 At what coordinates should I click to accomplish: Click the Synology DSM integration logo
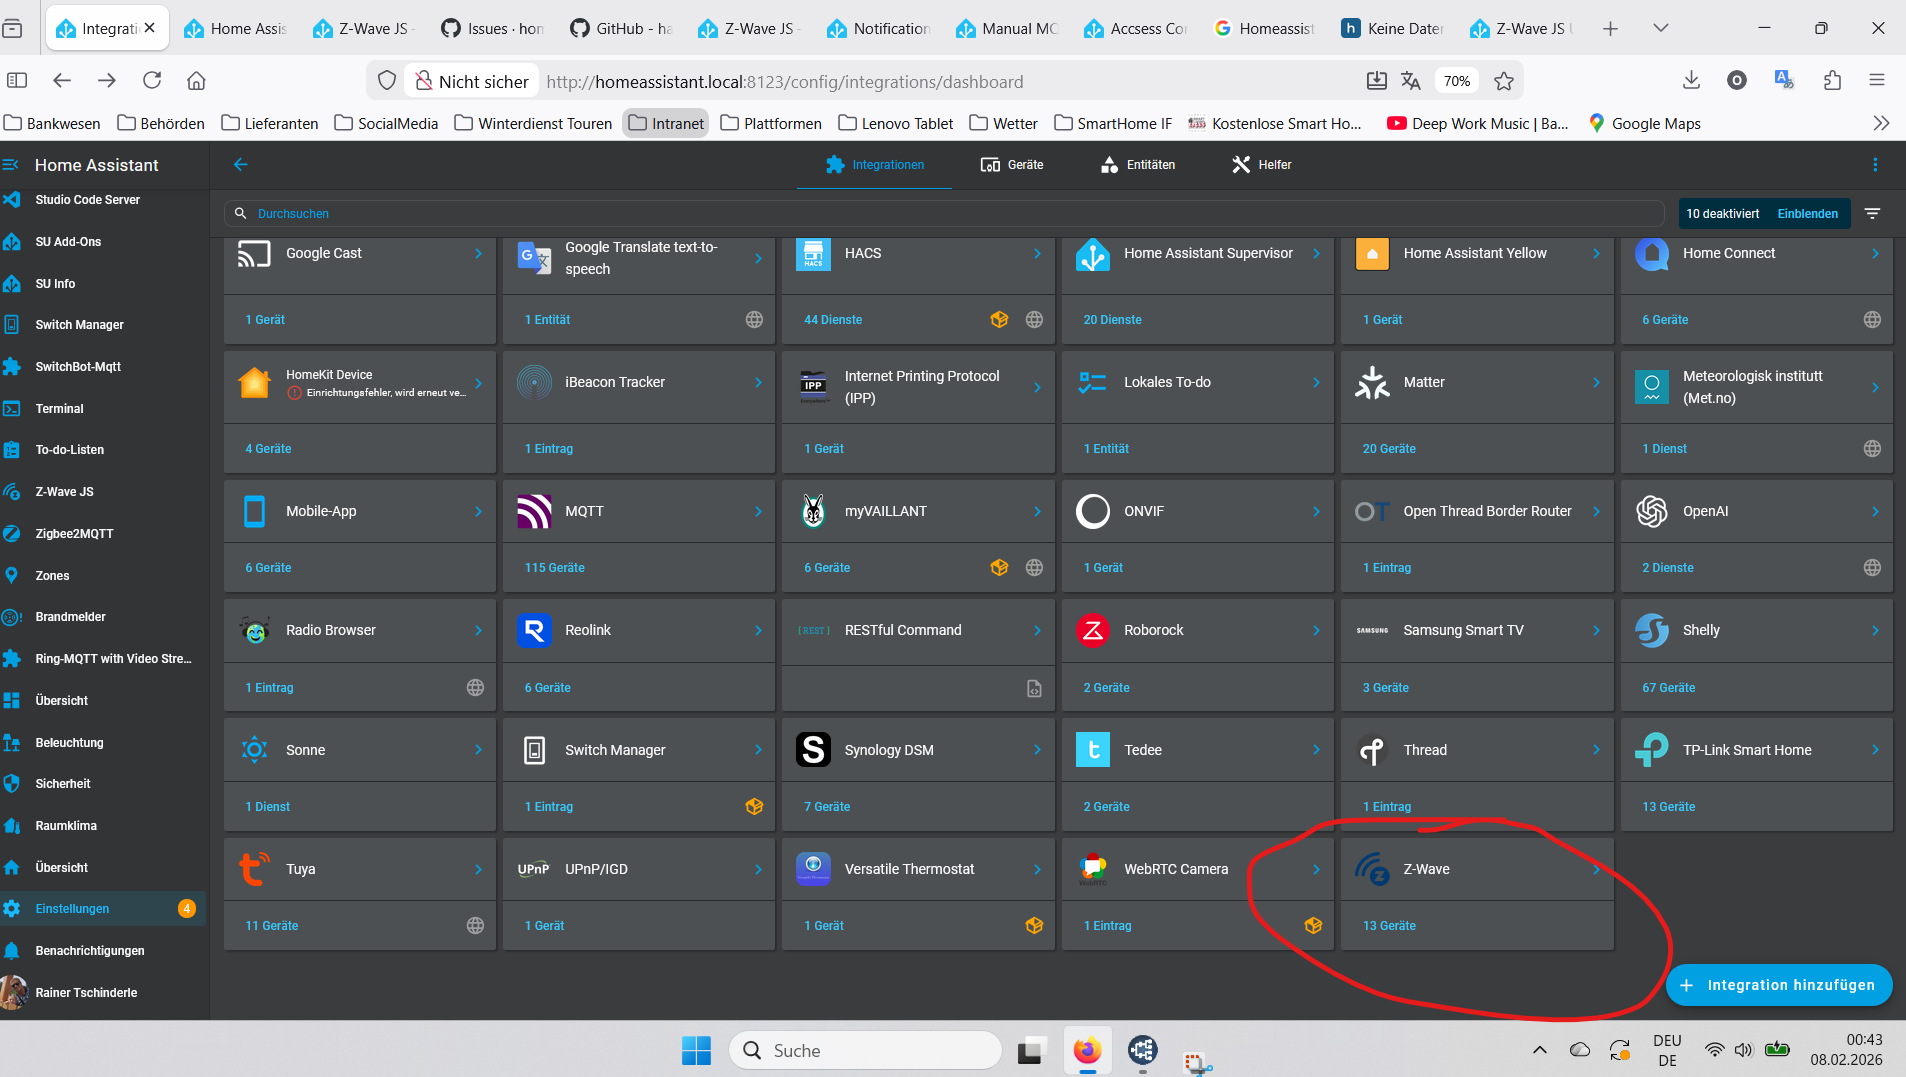point(813,750)
